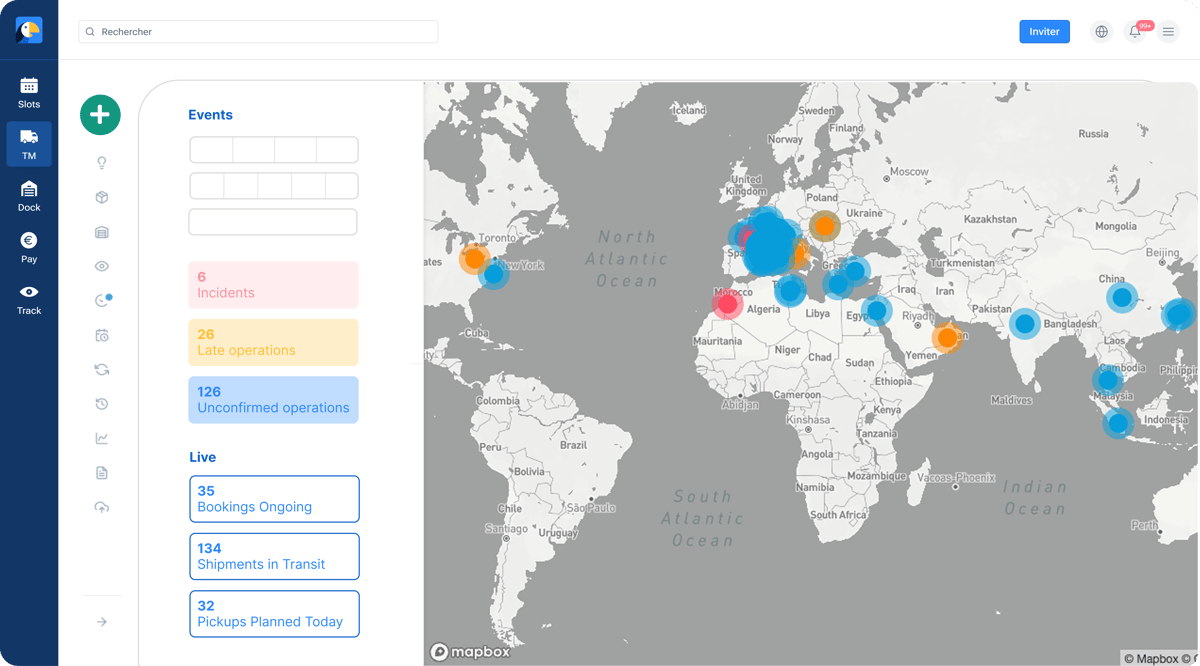Image resolution: width=1200 pixels, height=666 pixels.
Task: Click the refresh sync arrows icon
Action: (x=101, y=370)
